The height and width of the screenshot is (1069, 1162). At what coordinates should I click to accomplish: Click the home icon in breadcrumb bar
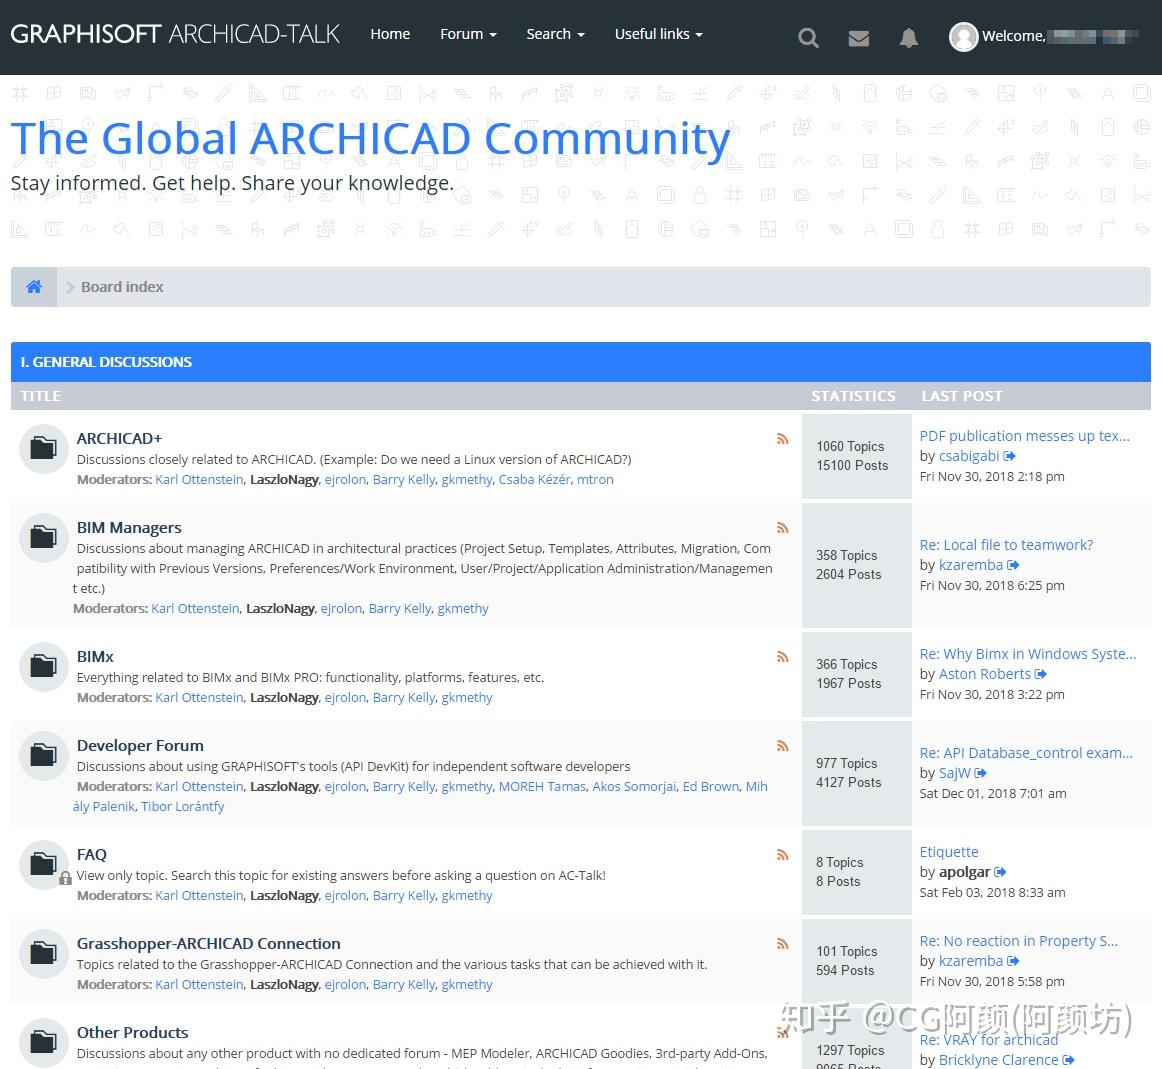34,287
